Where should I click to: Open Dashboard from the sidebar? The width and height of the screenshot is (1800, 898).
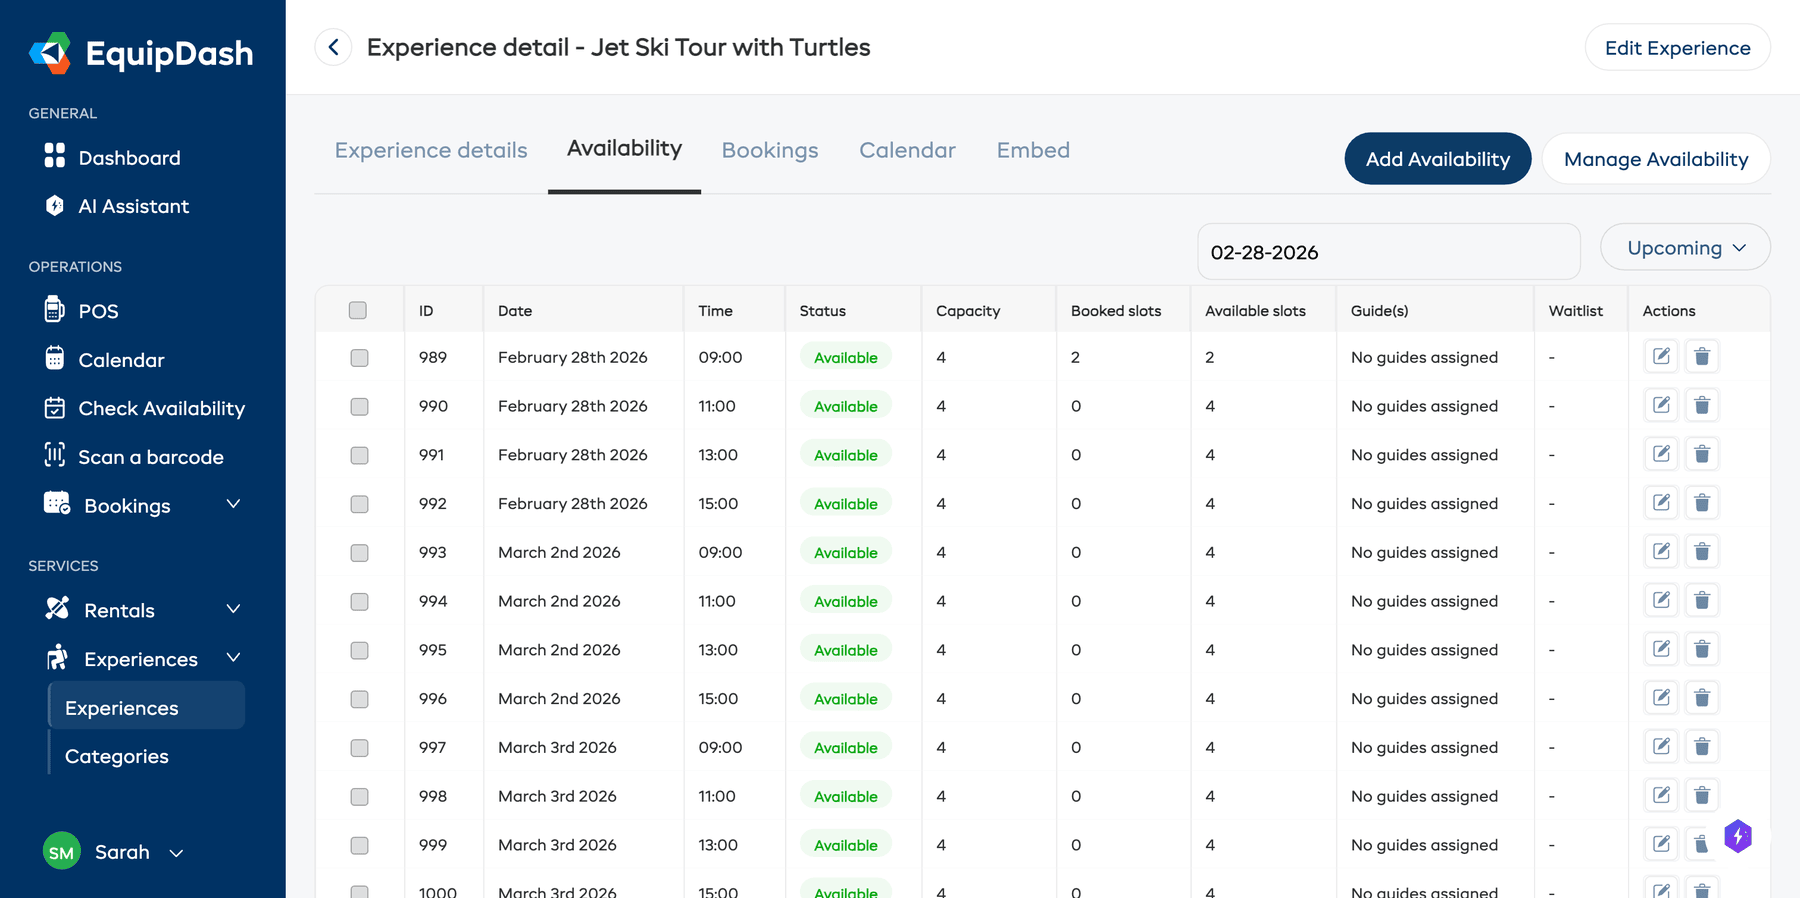[112, 158]
